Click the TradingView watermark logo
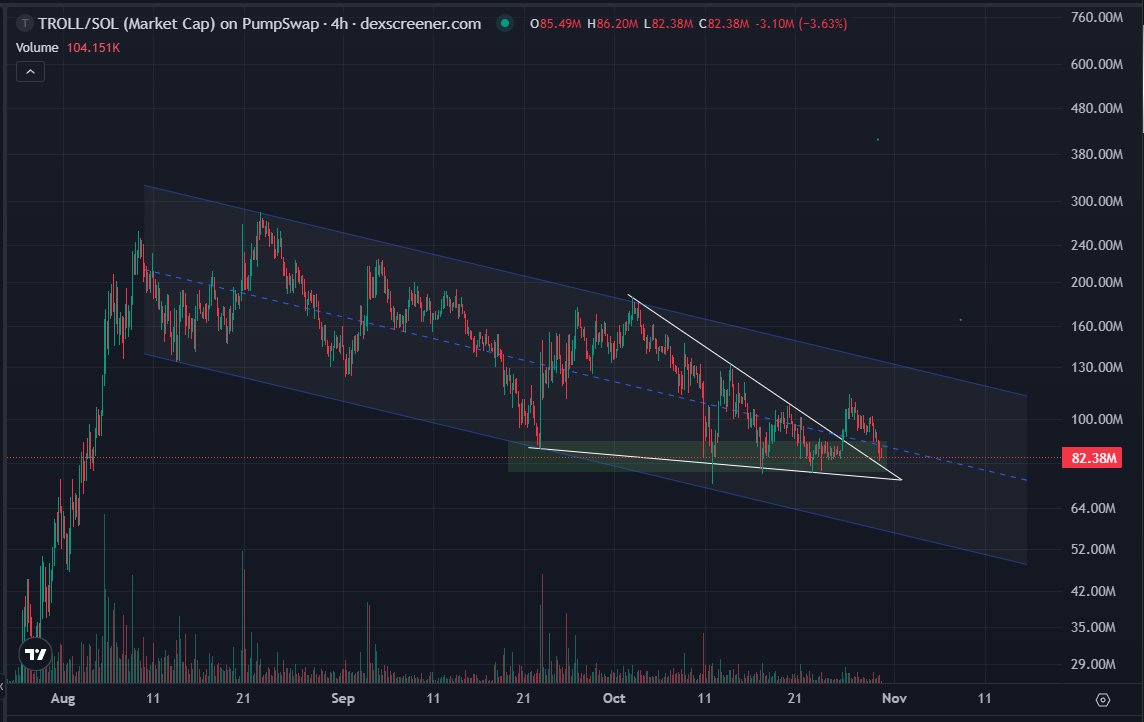Viewport: 1144px width, 722px height. pos(33,654)
